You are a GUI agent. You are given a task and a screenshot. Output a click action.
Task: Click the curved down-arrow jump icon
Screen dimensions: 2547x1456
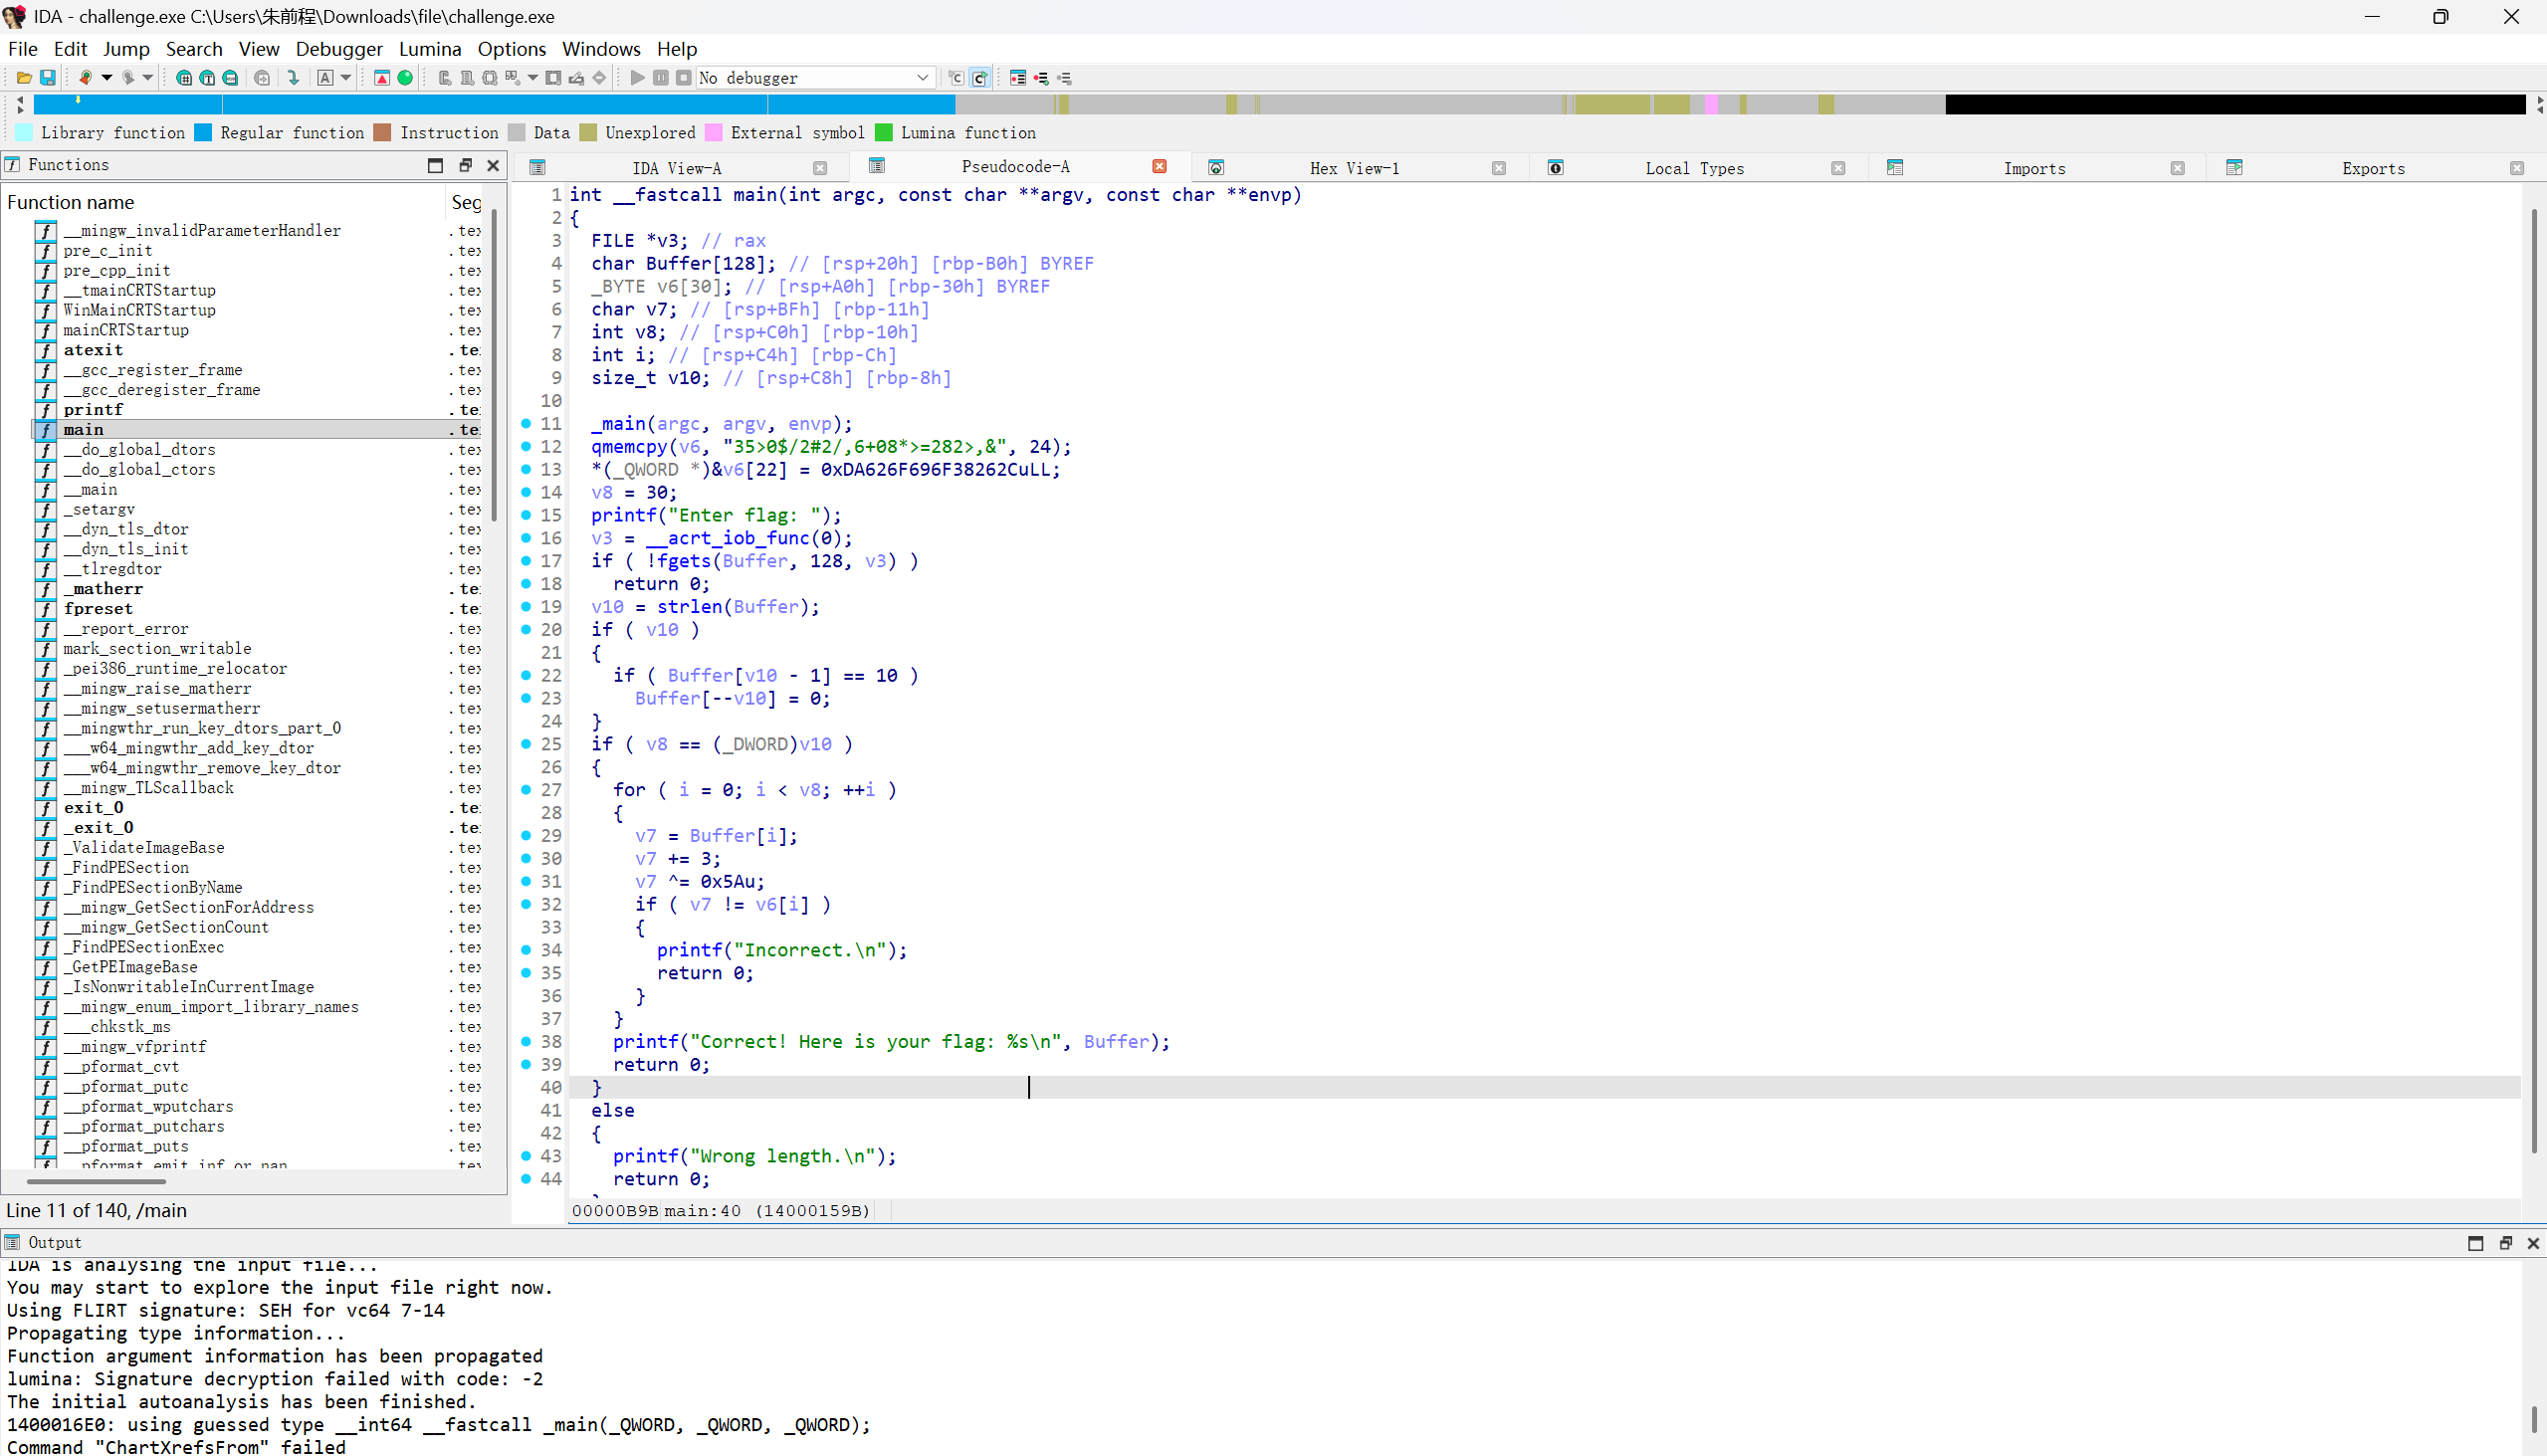pyautogui.click(x=293, y=78)
